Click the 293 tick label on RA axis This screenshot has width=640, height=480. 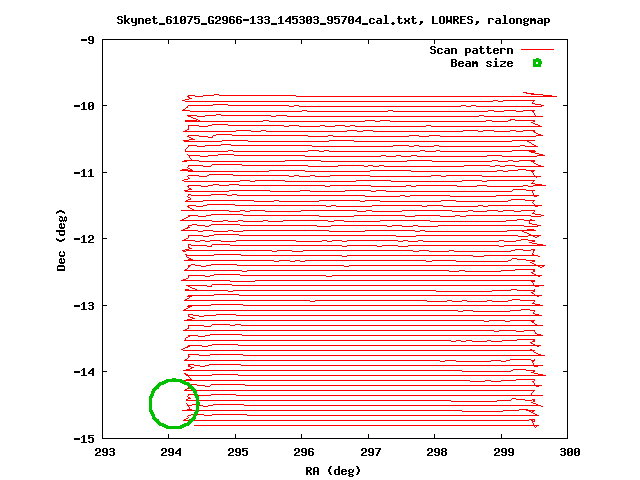(x=104, y=452)
